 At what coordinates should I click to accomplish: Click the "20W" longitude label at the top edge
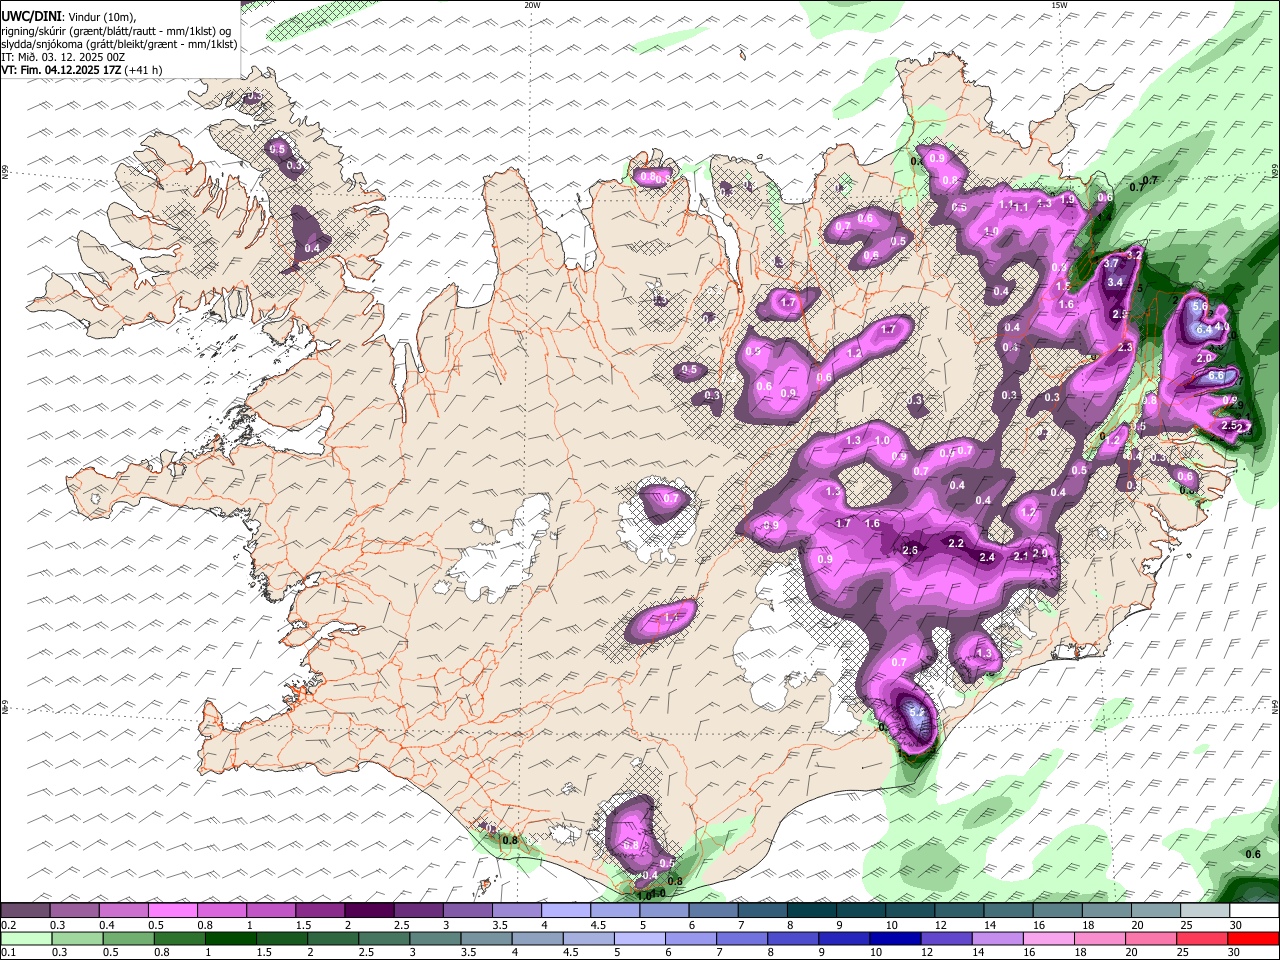click(533, 5)
